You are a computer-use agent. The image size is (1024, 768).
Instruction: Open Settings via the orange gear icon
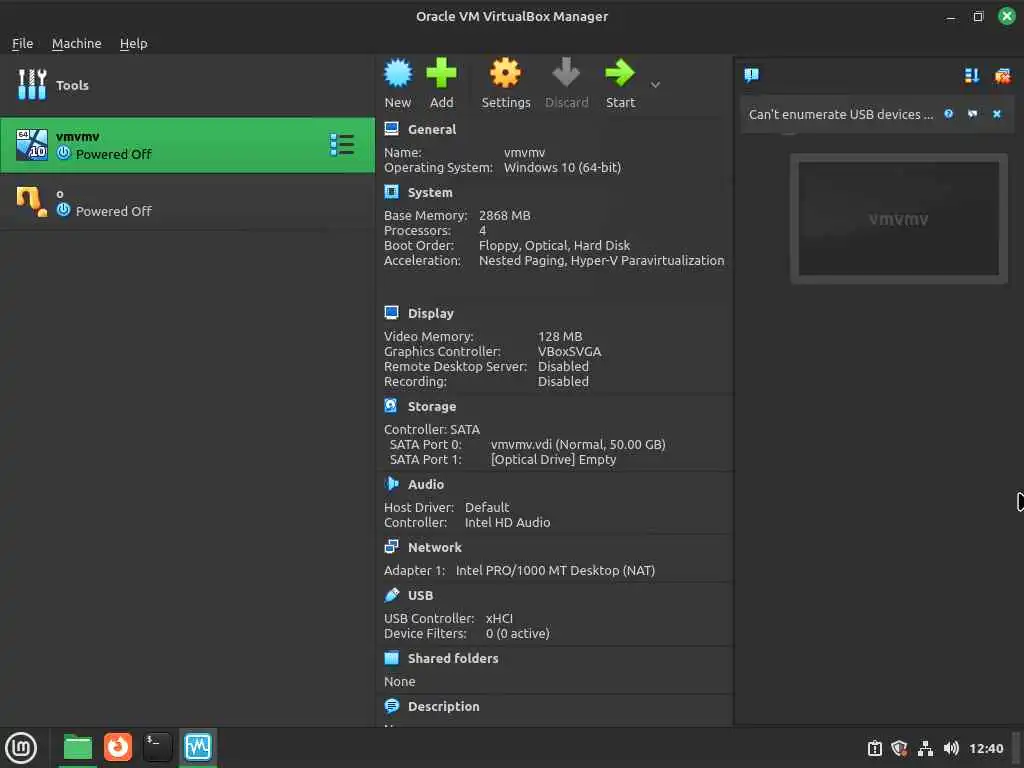tap(505, 73)
